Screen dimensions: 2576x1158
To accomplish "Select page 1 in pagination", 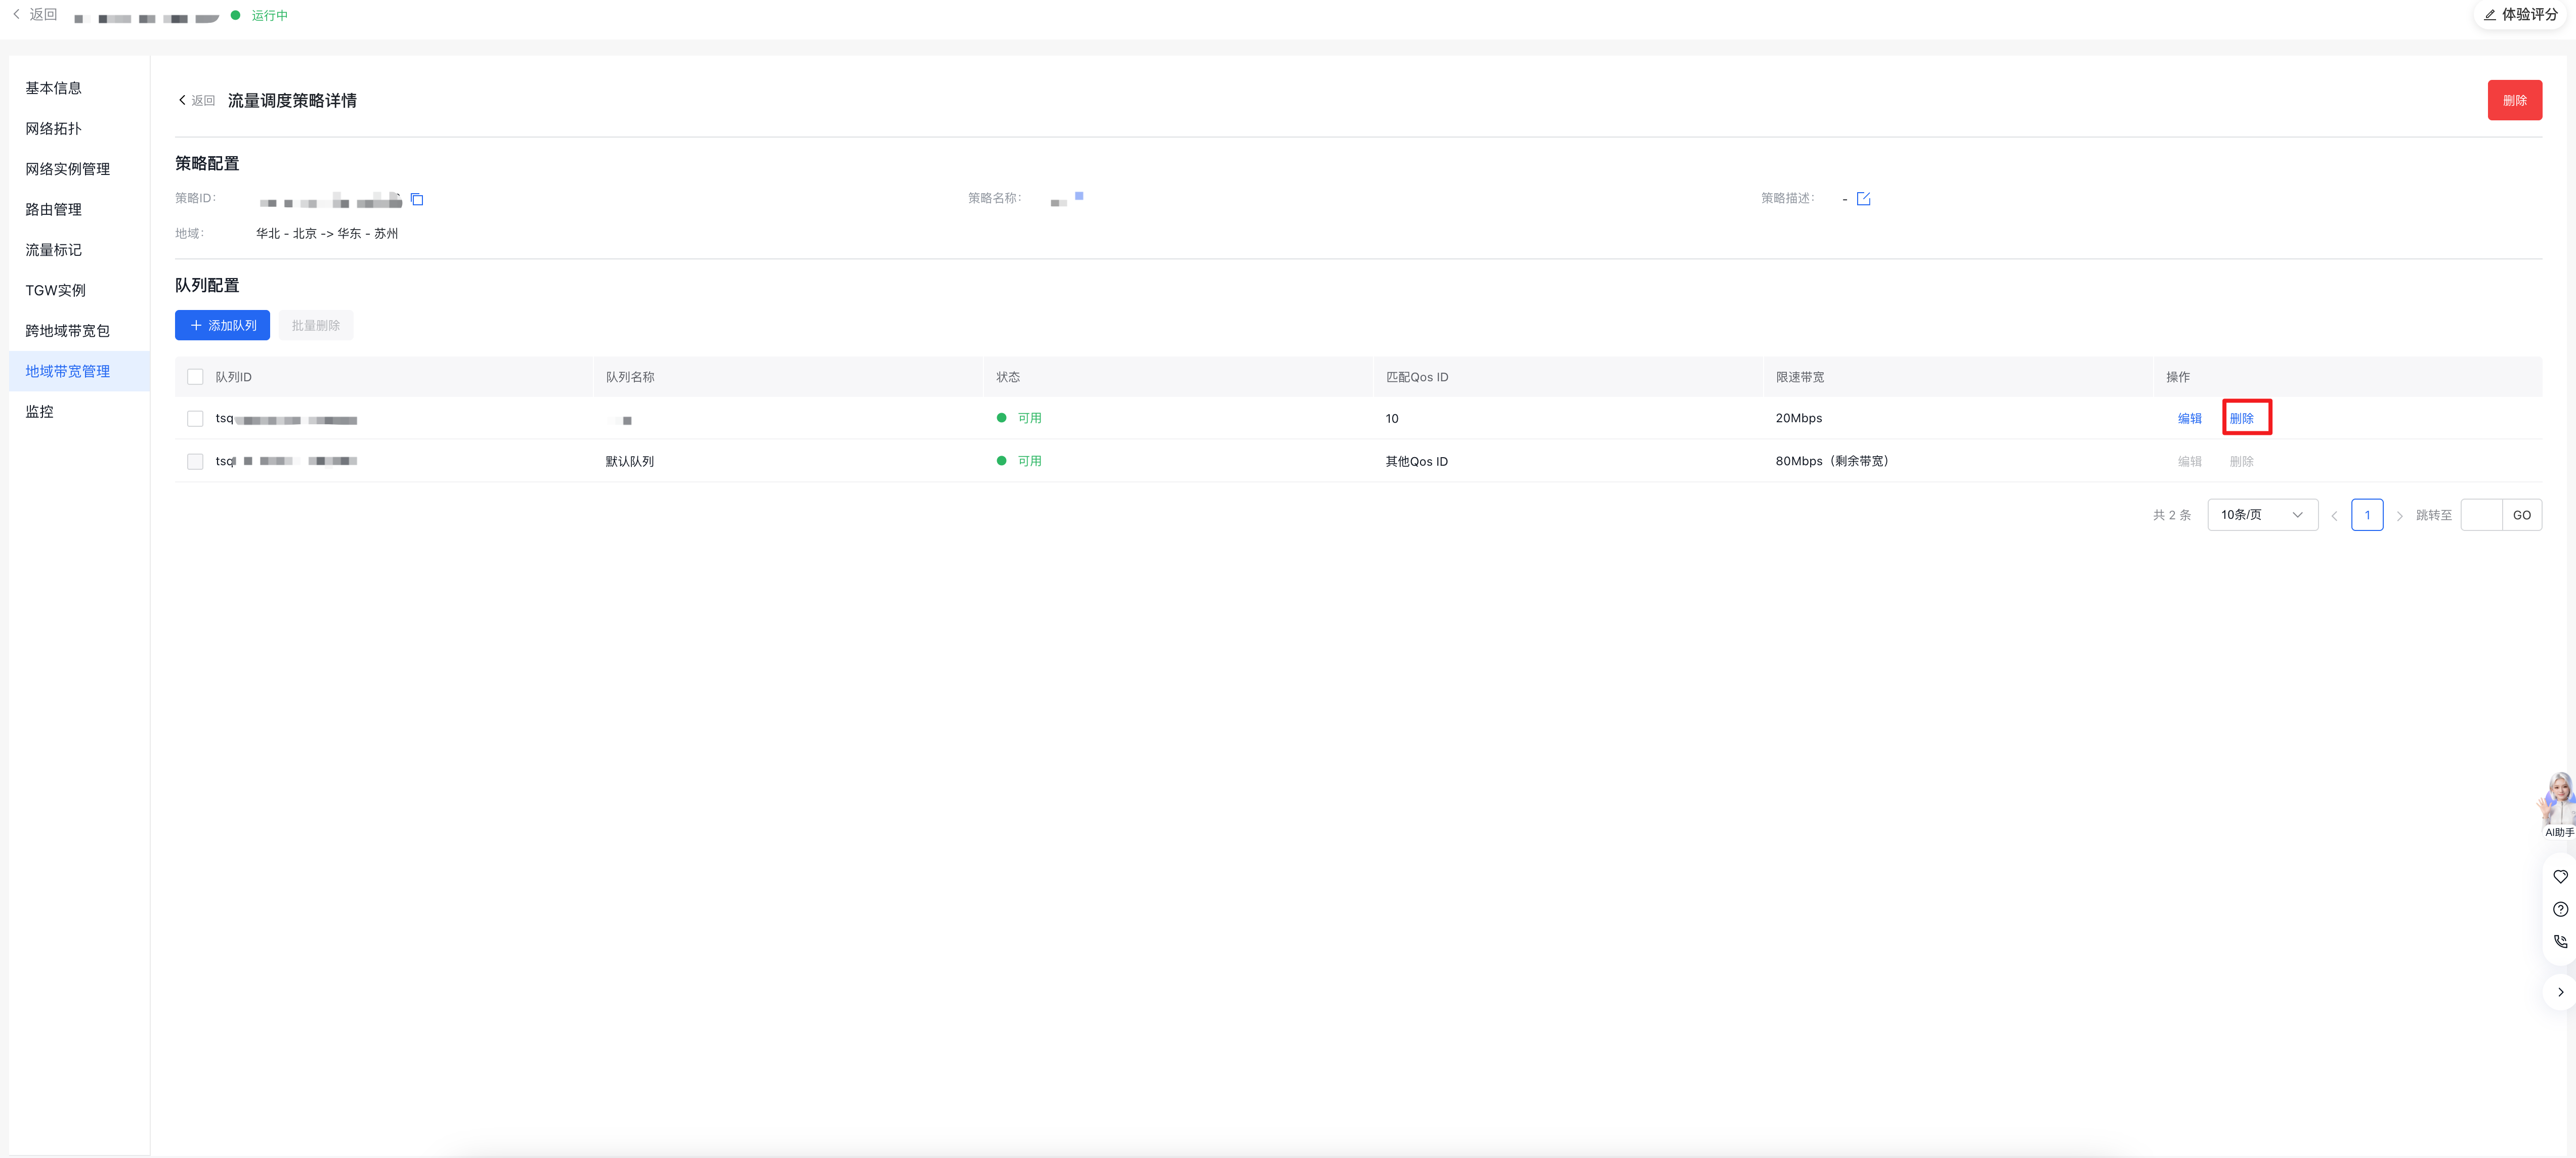I will [x=2366, y=515].
